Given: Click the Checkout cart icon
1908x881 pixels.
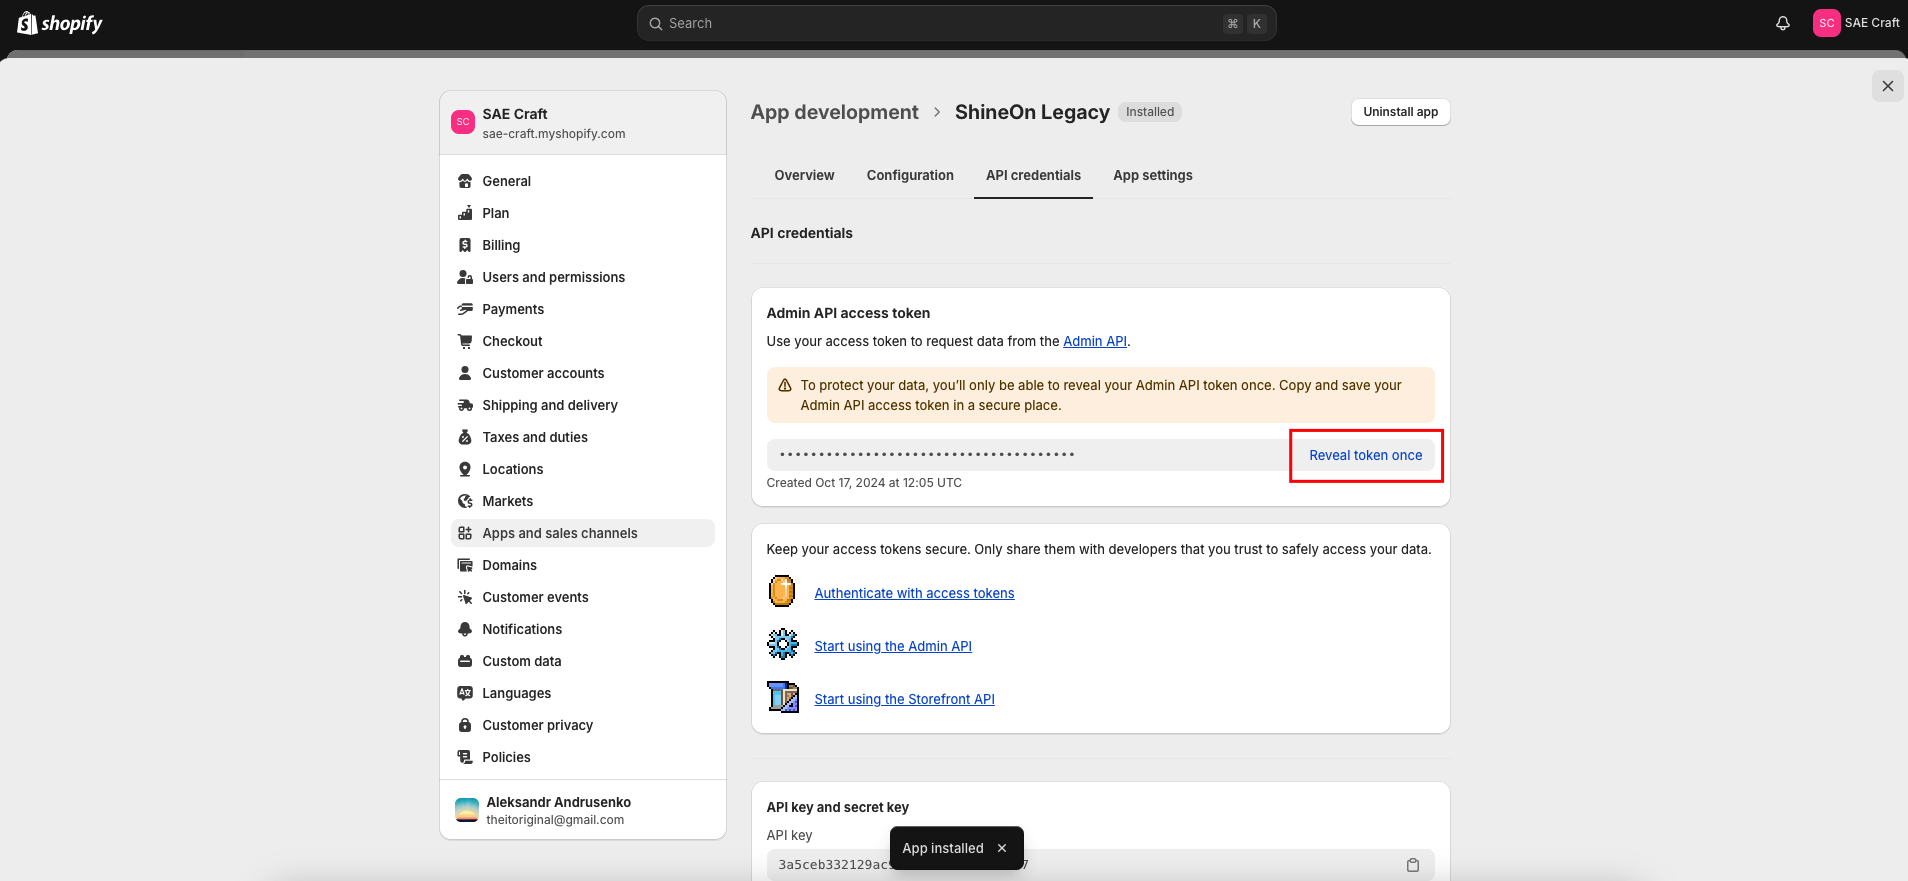Looking at the screenshot, I should (465, 341).
